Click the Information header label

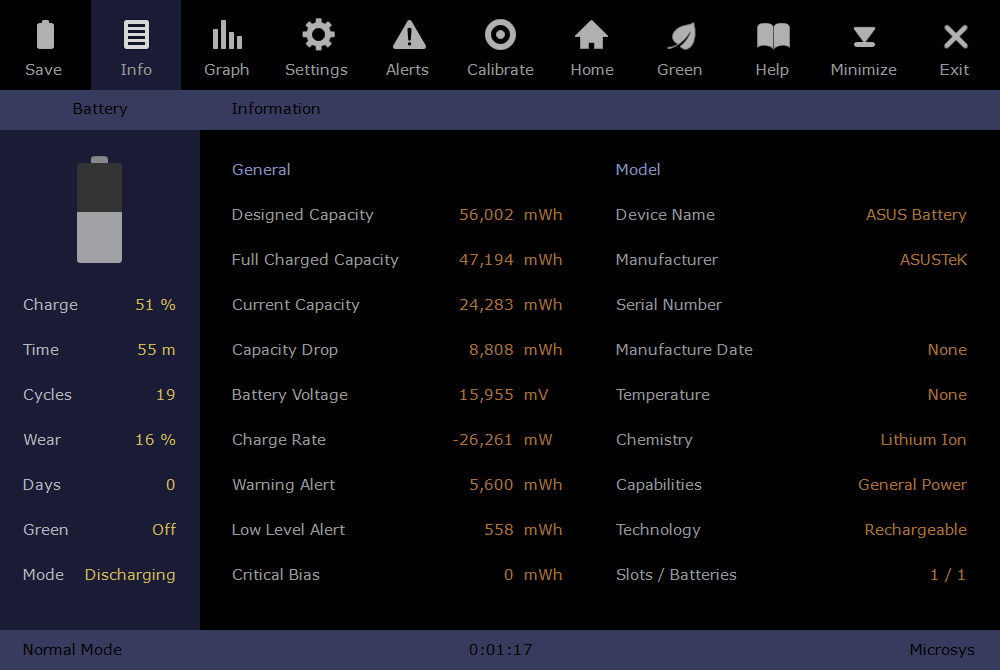pyautogui.click(x=276, y=109)
